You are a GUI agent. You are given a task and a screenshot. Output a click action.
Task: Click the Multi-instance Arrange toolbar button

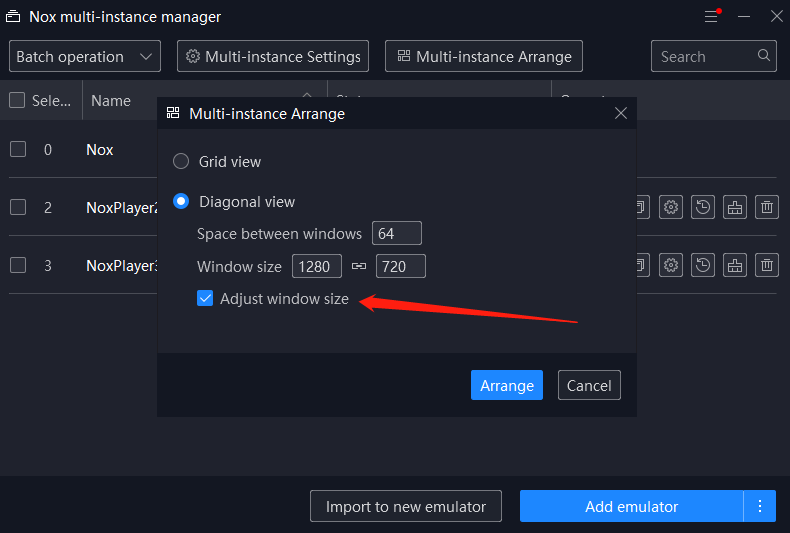484,56
